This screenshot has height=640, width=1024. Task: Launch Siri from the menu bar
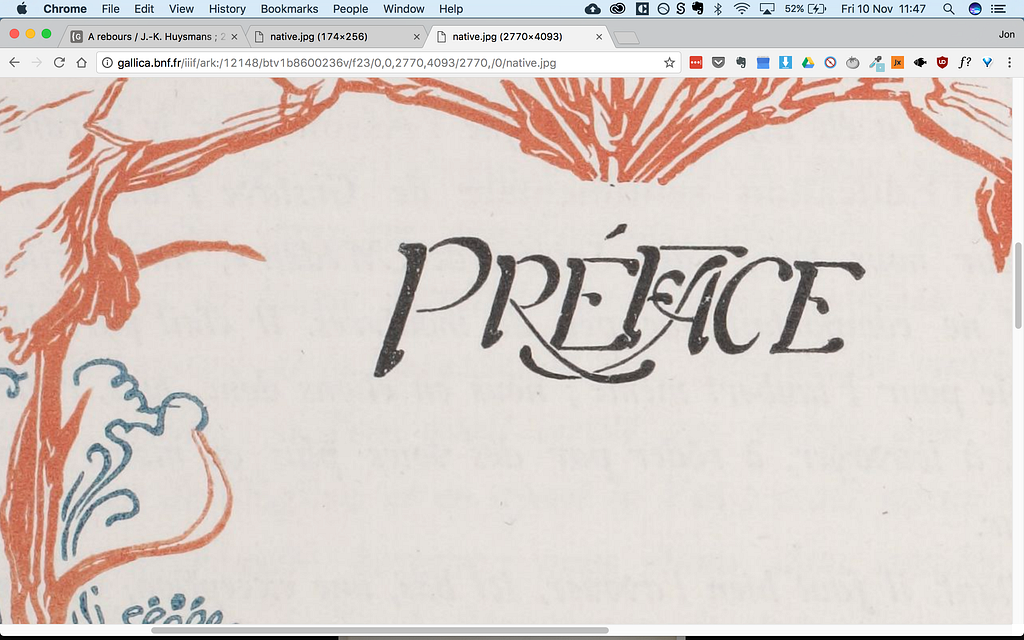pos(975,8)
